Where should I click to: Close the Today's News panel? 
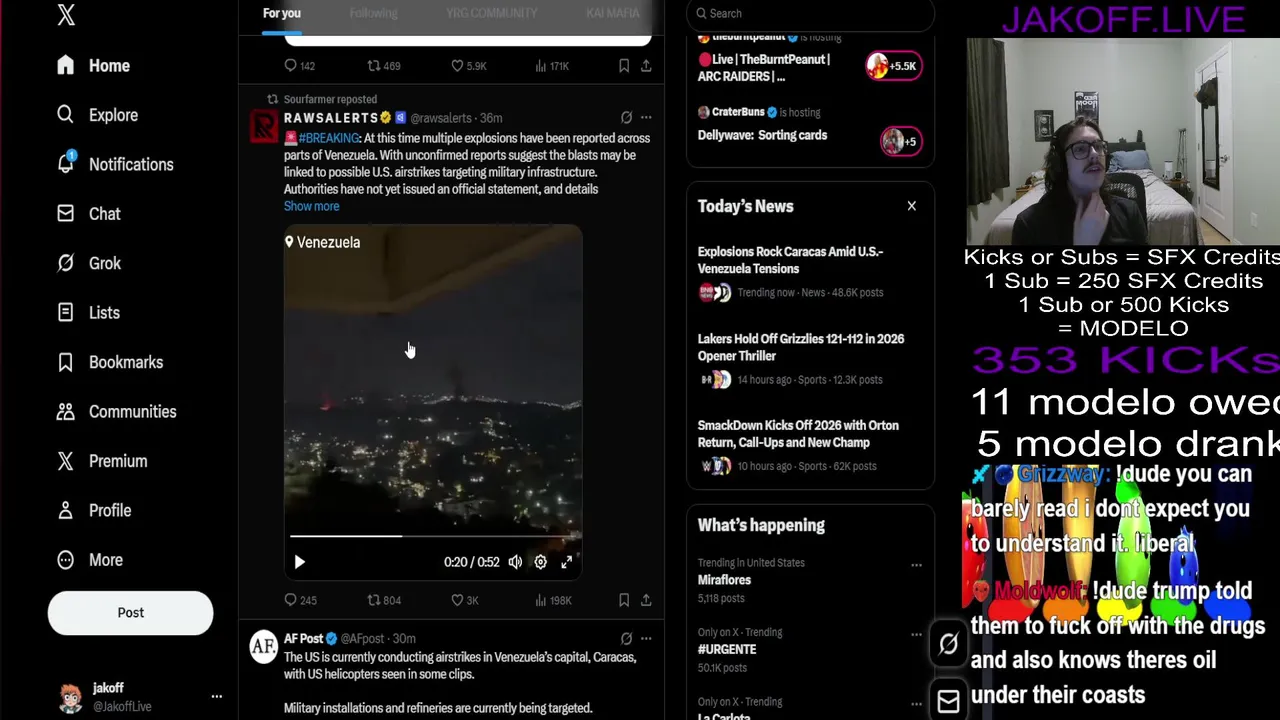[x=911, y=206]
